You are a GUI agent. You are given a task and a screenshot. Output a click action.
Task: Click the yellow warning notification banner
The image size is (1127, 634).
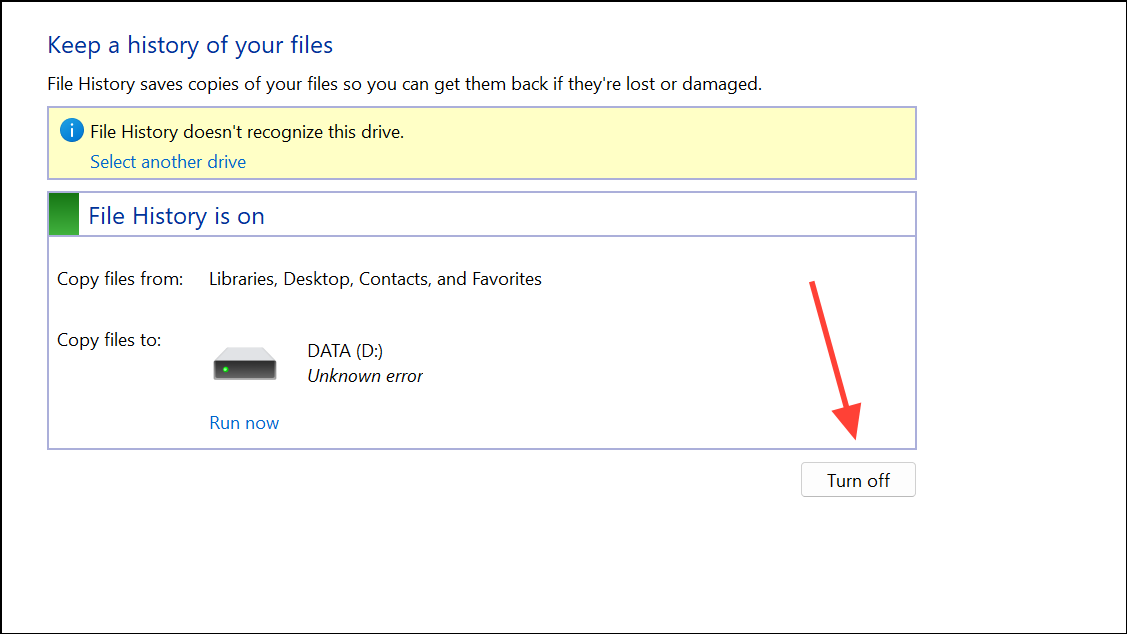pos(481,143)
